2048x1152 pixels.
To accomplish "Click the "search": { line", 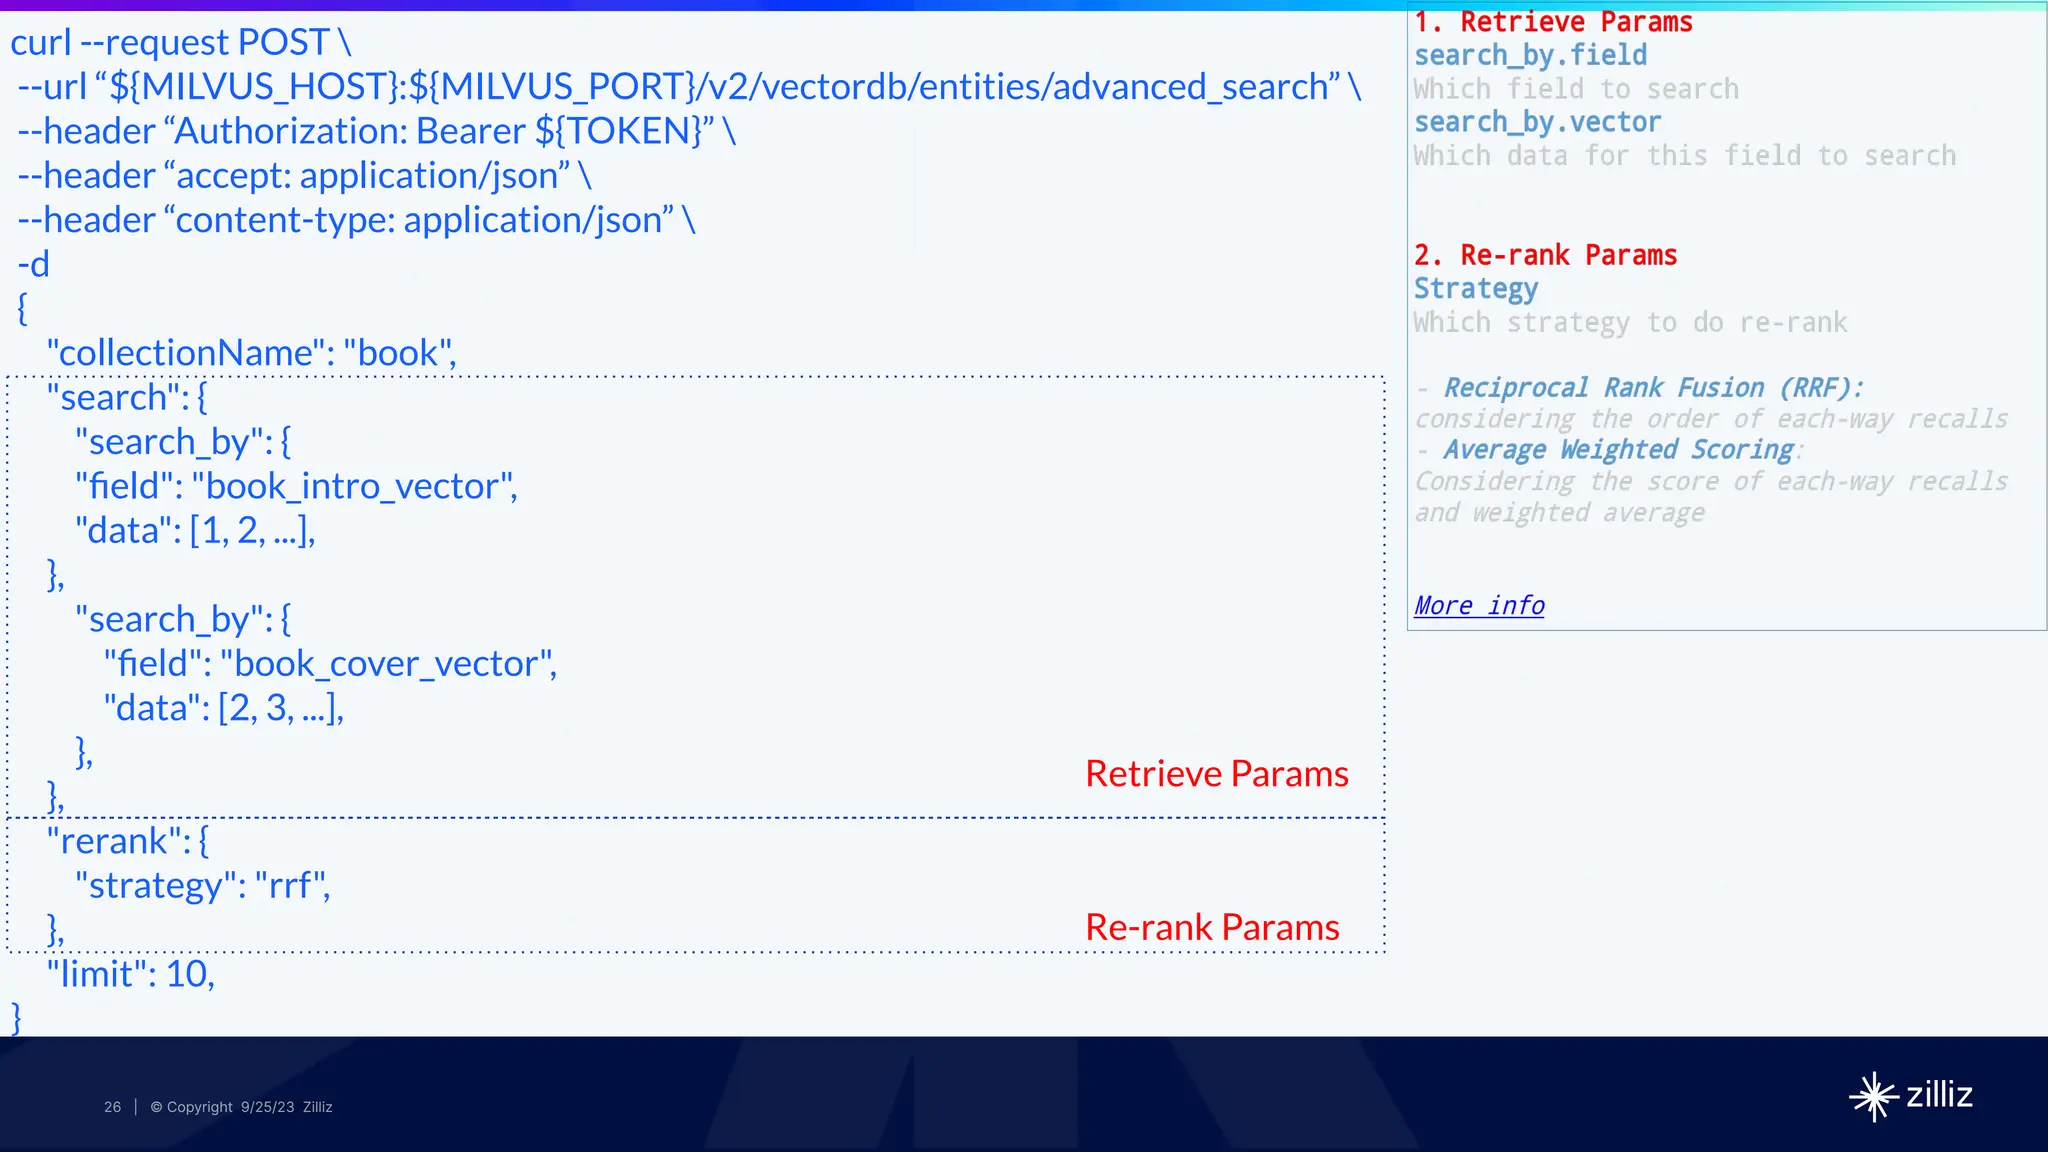I will [128, 397].
